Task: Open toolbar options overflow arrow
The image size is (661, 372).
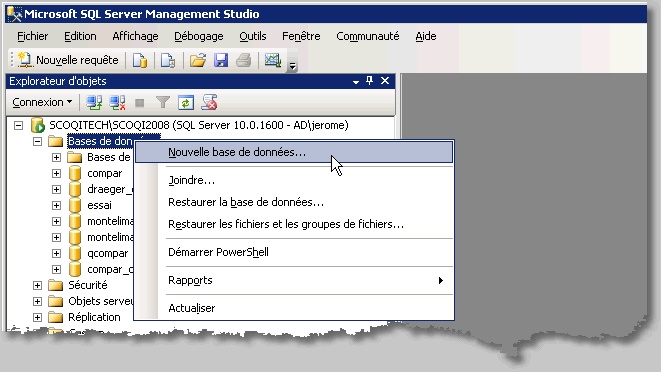Action: 292,65
